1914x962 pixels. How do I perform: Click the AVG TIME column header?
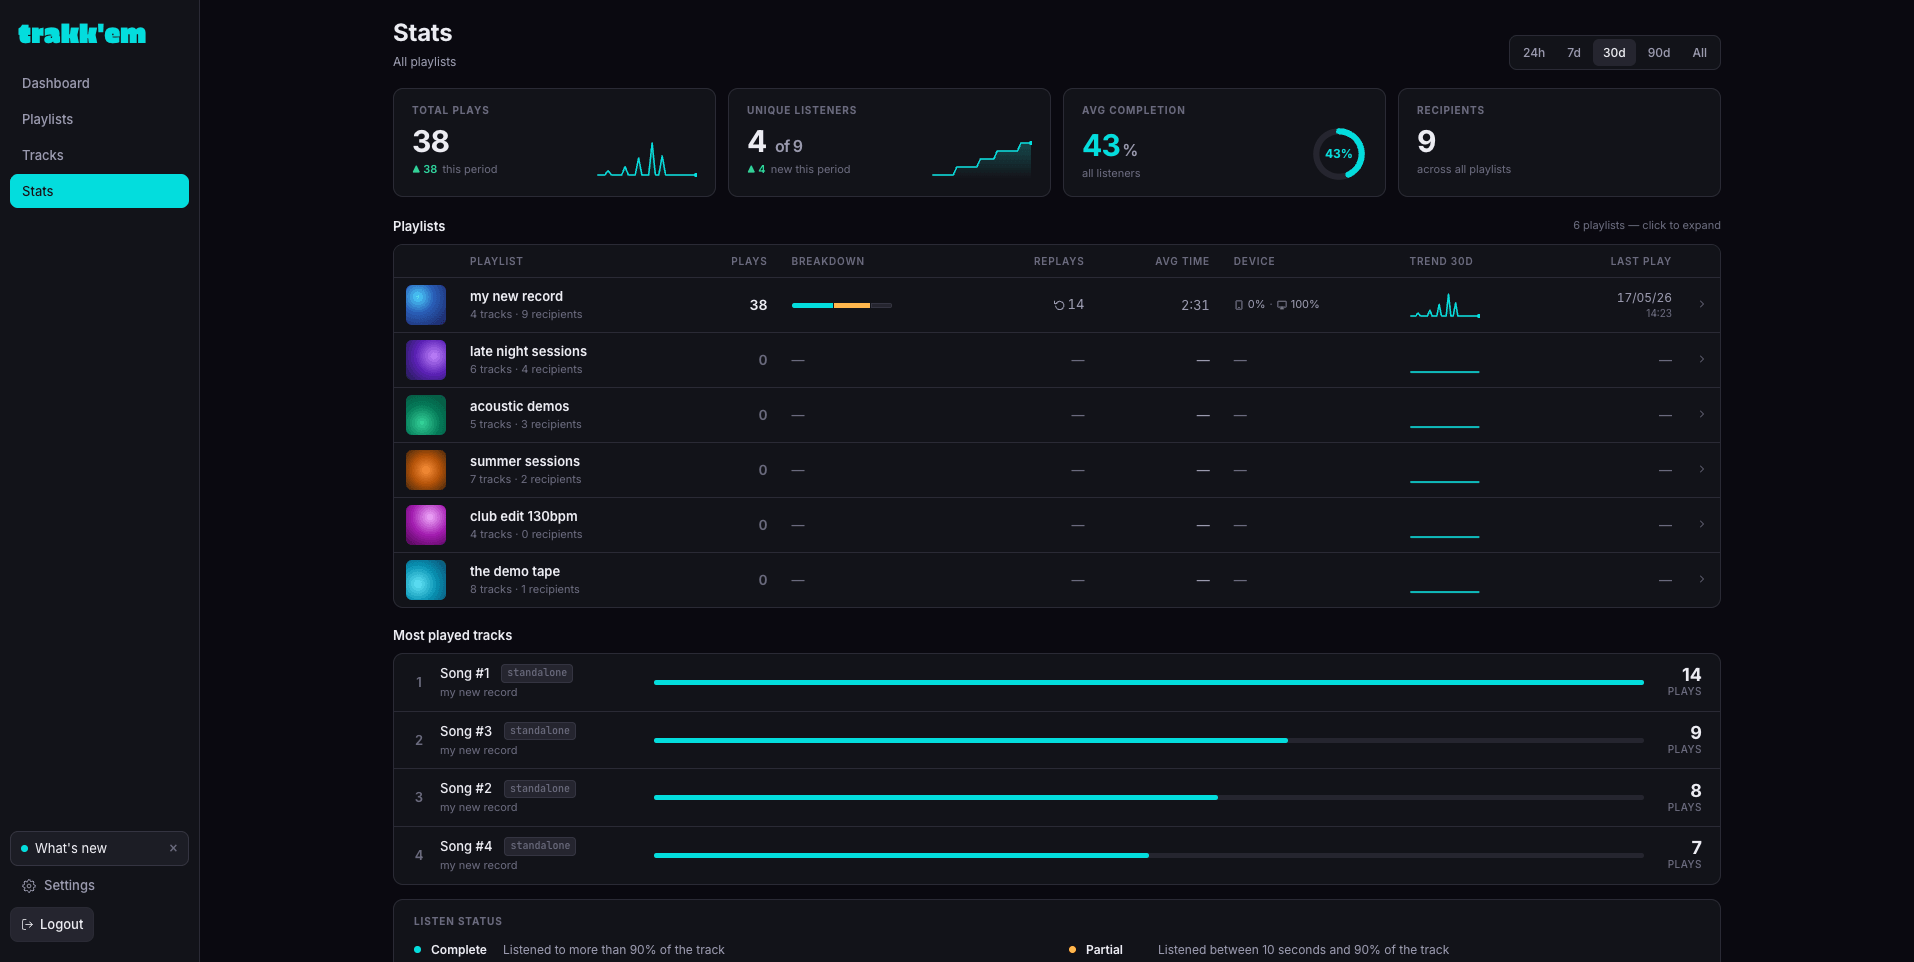pos(1182,261)
